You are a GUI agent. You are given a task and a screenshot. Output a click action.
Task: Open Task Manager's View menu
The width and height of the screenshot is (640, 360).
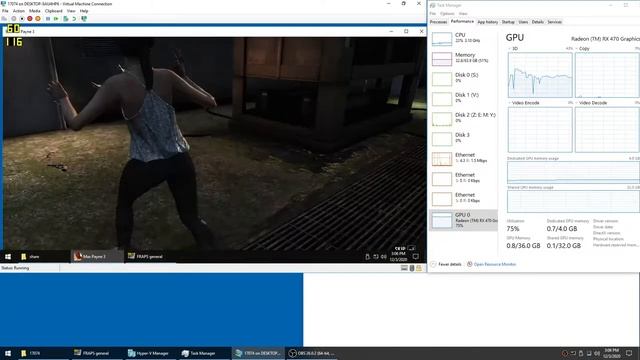(463, 13)
